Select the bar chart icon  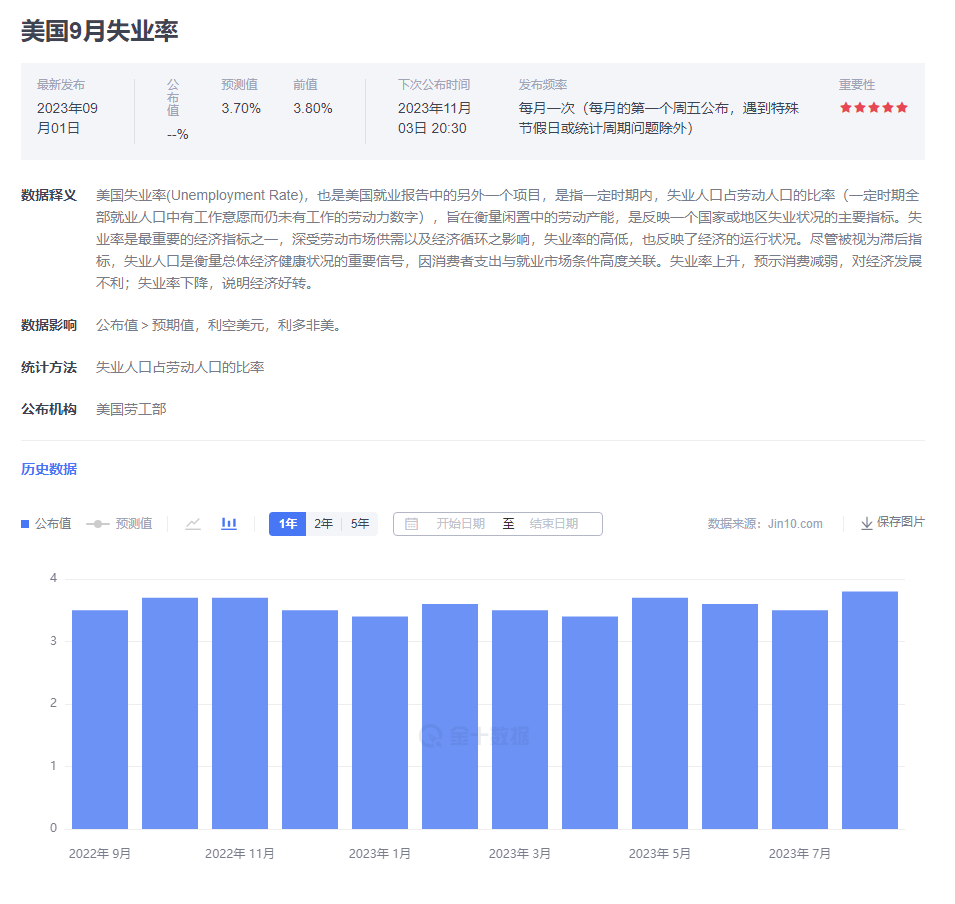point(228,523)
